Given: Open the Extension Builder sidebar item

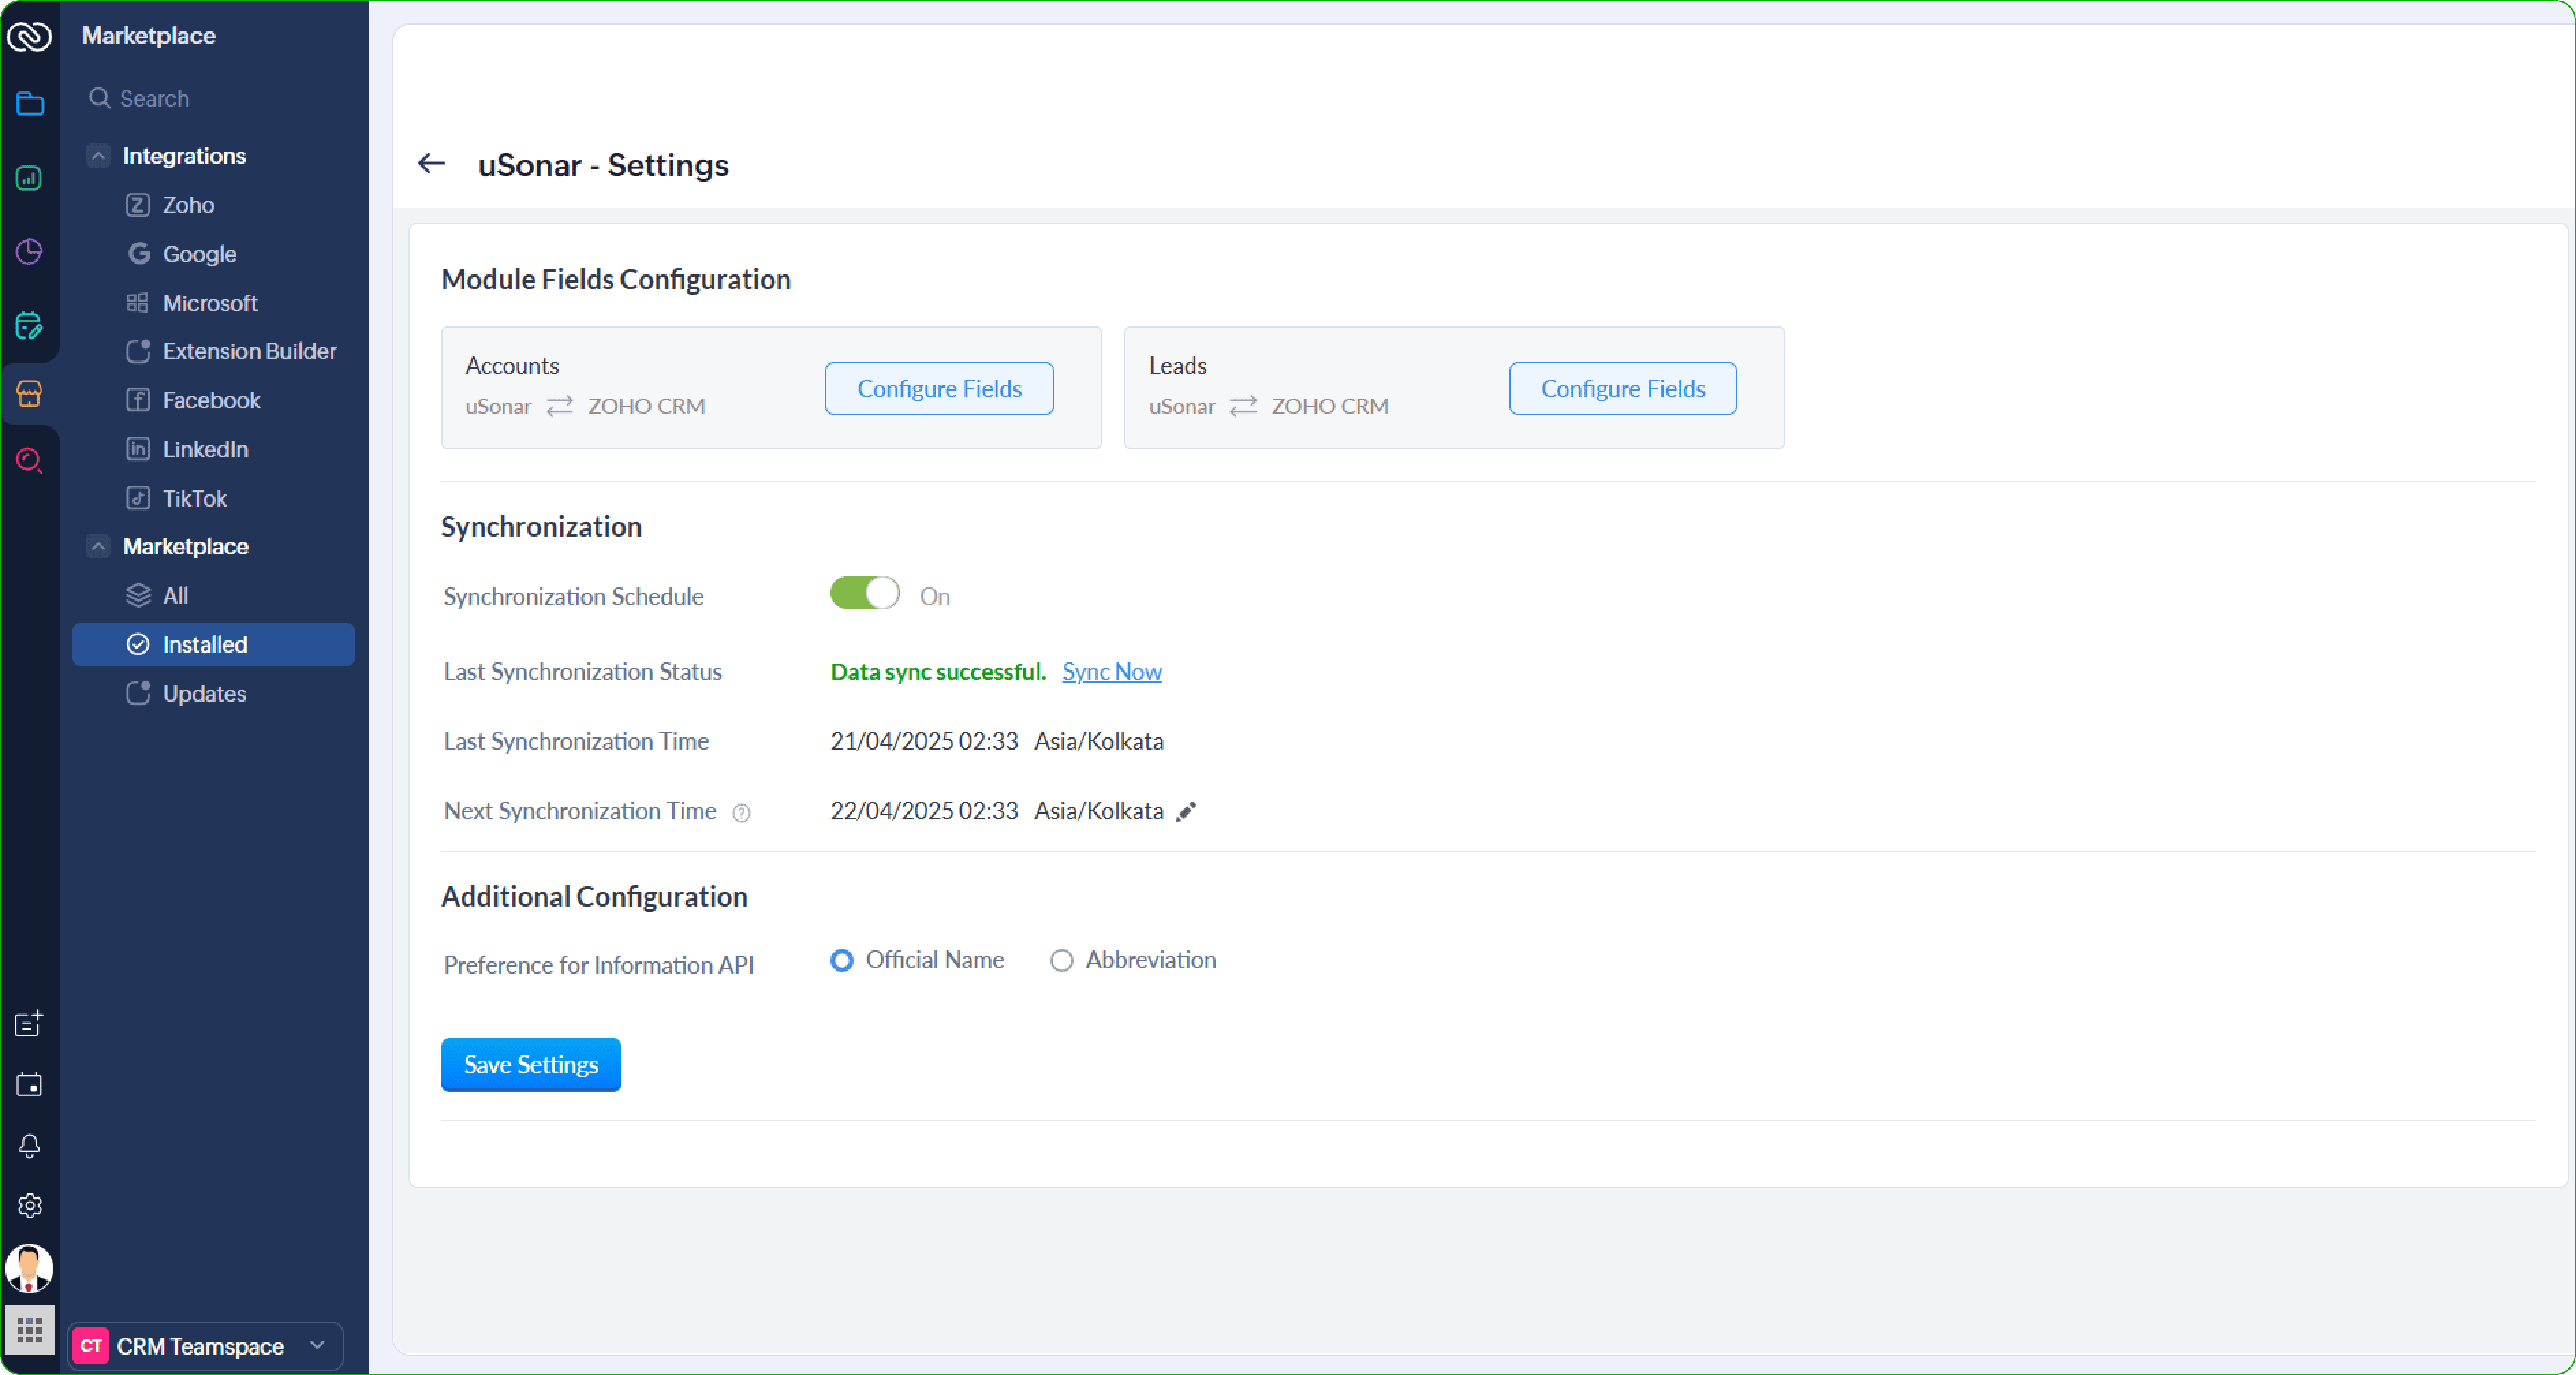Looking at the screenshot, I should [249, 352].
